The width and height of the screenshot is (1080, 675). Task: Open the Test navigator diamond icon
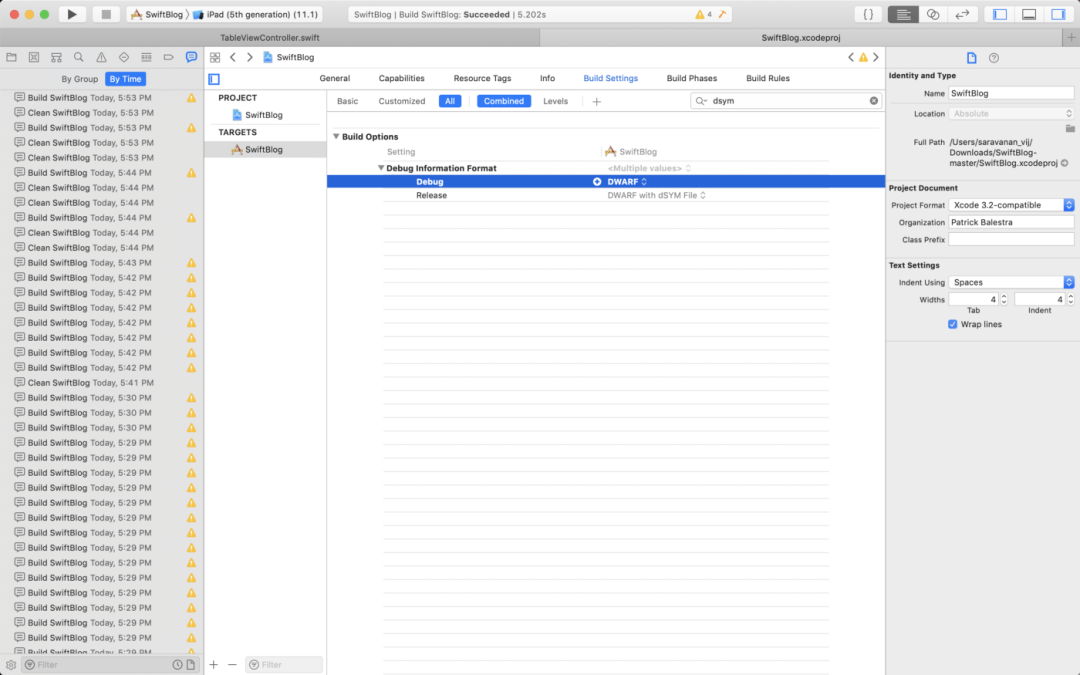(124, 57)
